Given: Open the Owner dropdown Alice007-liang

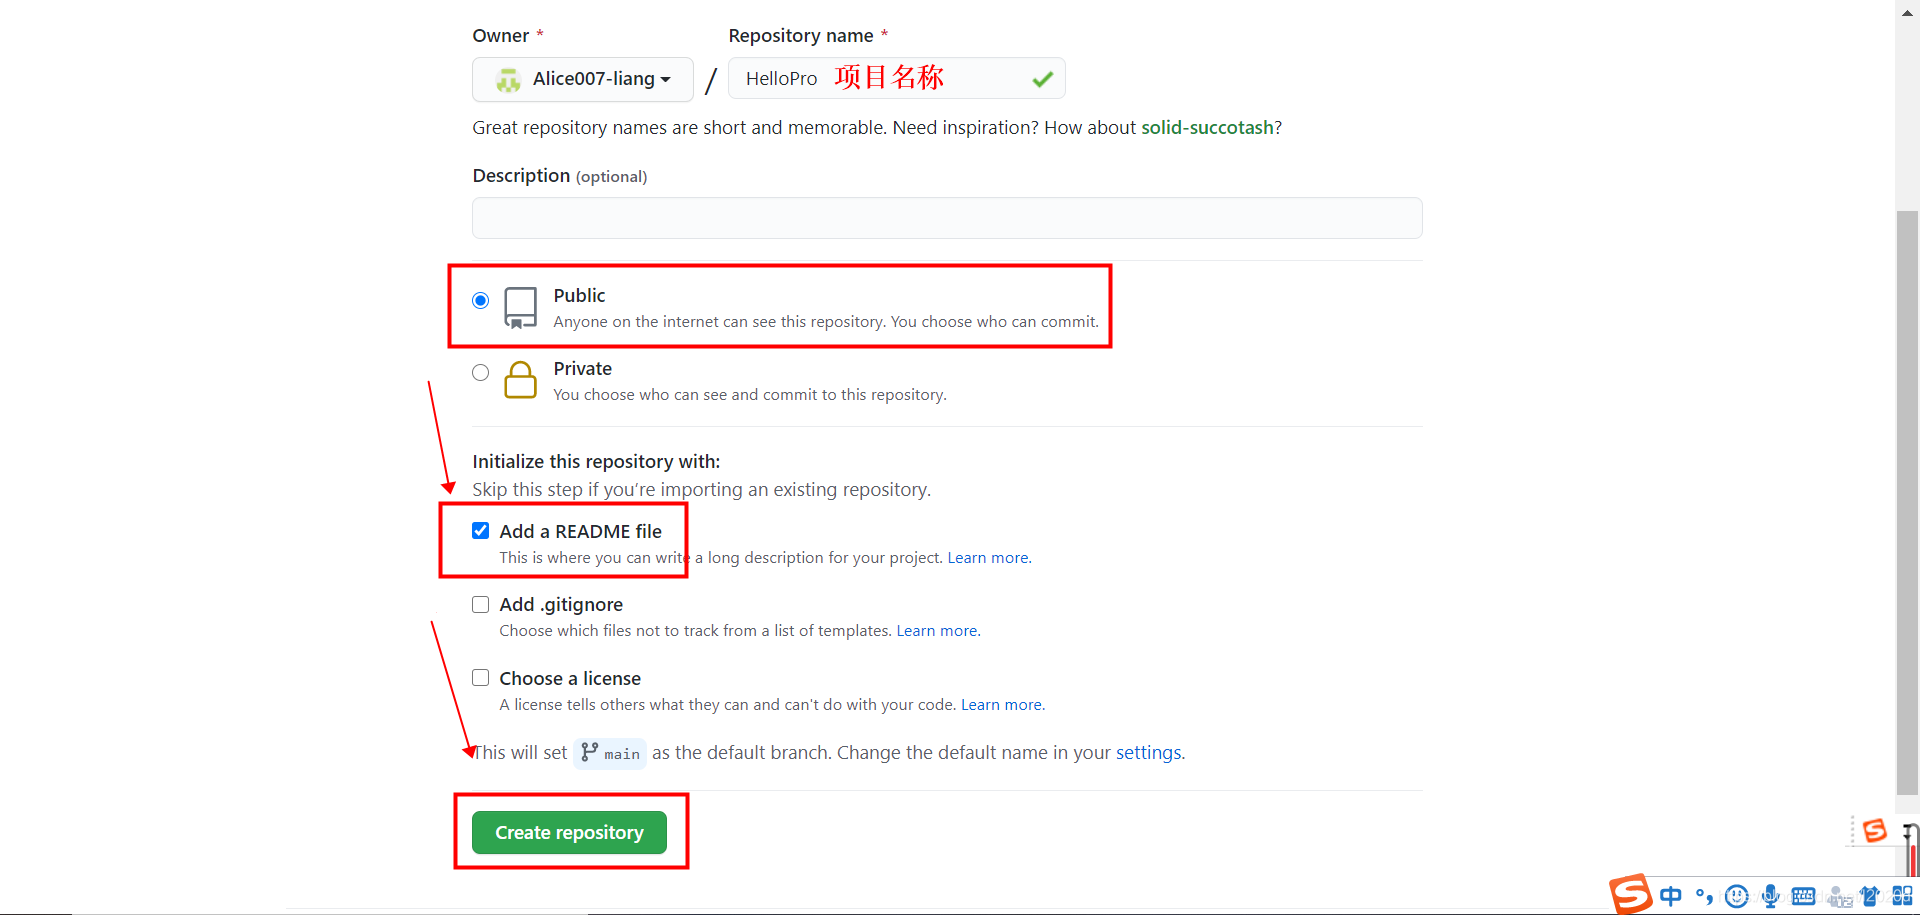Looking at the screenshot, I should 583,79.
